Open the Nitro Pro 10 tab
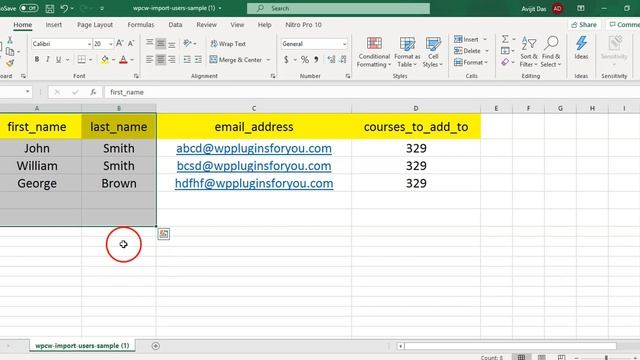640x360 pixels. (x=303, y=24)
